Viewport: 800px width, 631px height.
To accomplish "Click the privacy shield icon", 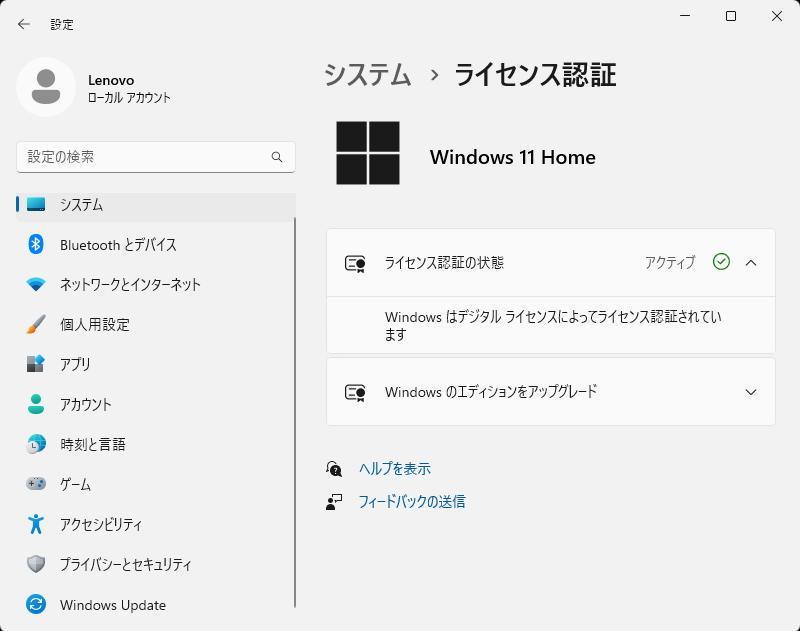I will point(36,564).
